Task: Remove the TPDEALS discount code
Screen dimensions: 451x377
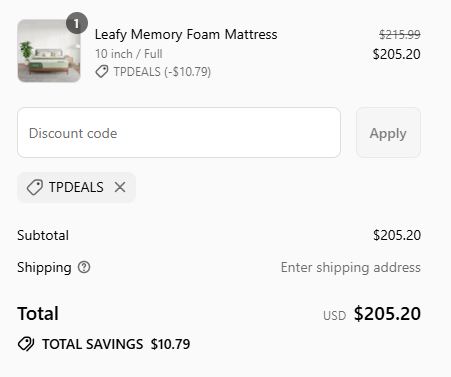Action: [120, 187]
